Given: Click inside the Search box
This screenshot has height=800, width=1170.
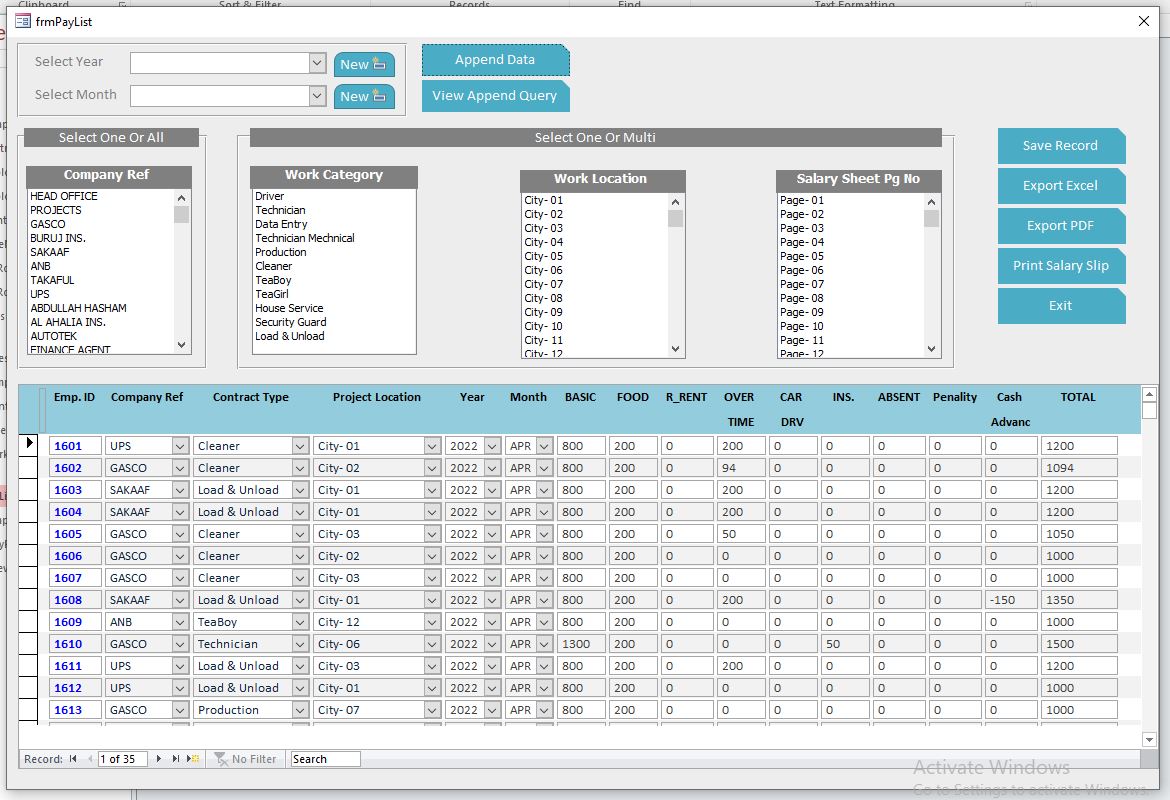Looking at the screenshot, I should (324, 758).
